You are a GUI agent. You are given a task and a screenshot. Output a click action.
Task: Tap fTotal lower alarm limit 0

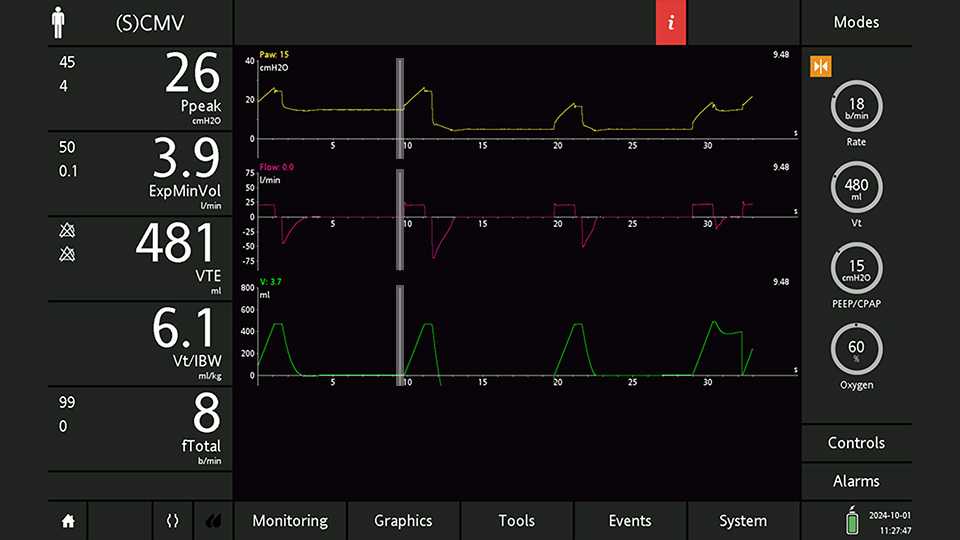point(63,426)
